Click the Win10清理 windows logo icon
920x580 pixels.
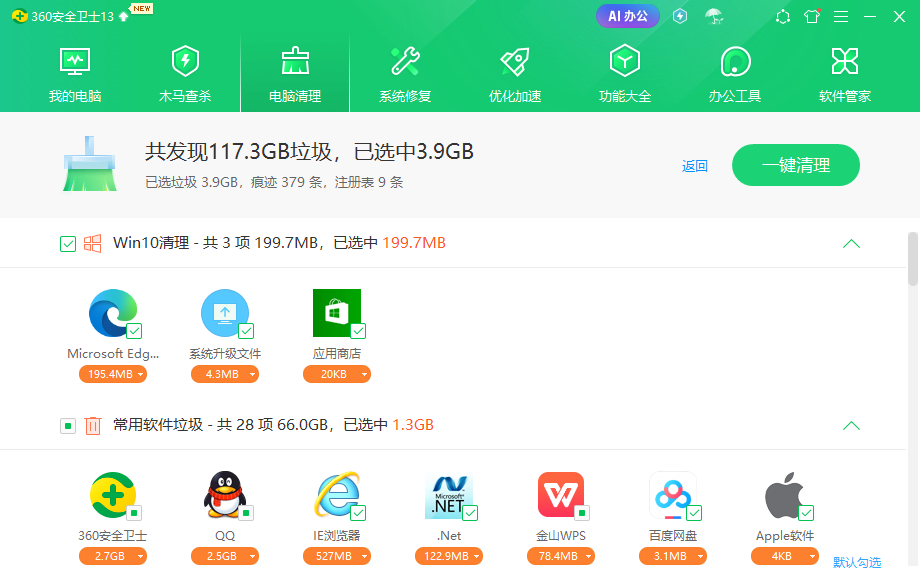click(93, 243)
